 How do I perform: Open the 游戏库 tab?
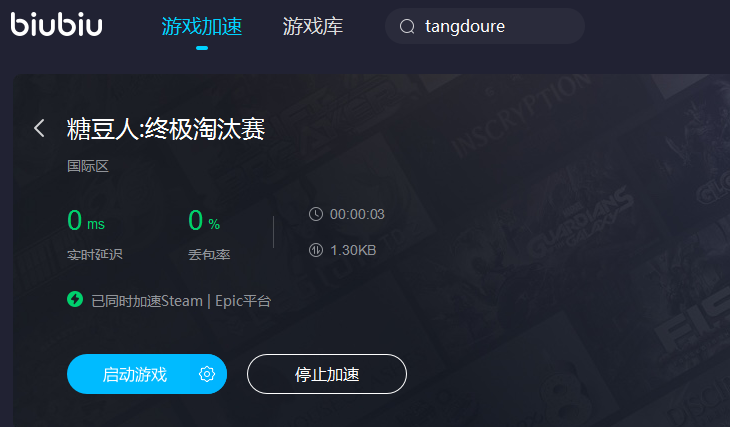point(312,27)
